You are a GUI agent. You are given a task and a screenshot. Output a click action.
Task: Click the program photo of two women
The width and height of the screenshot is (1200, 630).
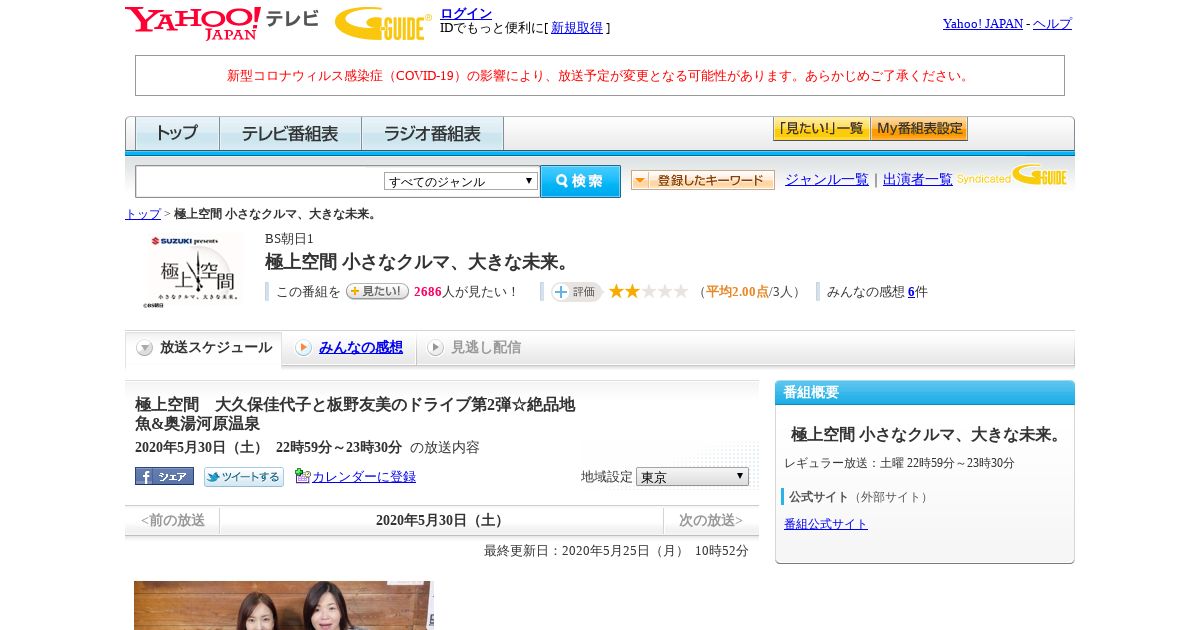(x=284, y=605)
